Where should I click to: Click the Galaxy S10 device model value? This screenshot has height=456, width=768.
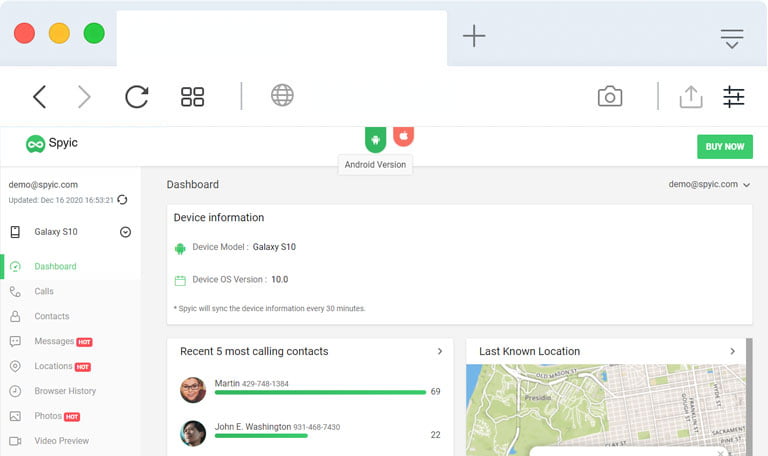click(x=274, y=247)
